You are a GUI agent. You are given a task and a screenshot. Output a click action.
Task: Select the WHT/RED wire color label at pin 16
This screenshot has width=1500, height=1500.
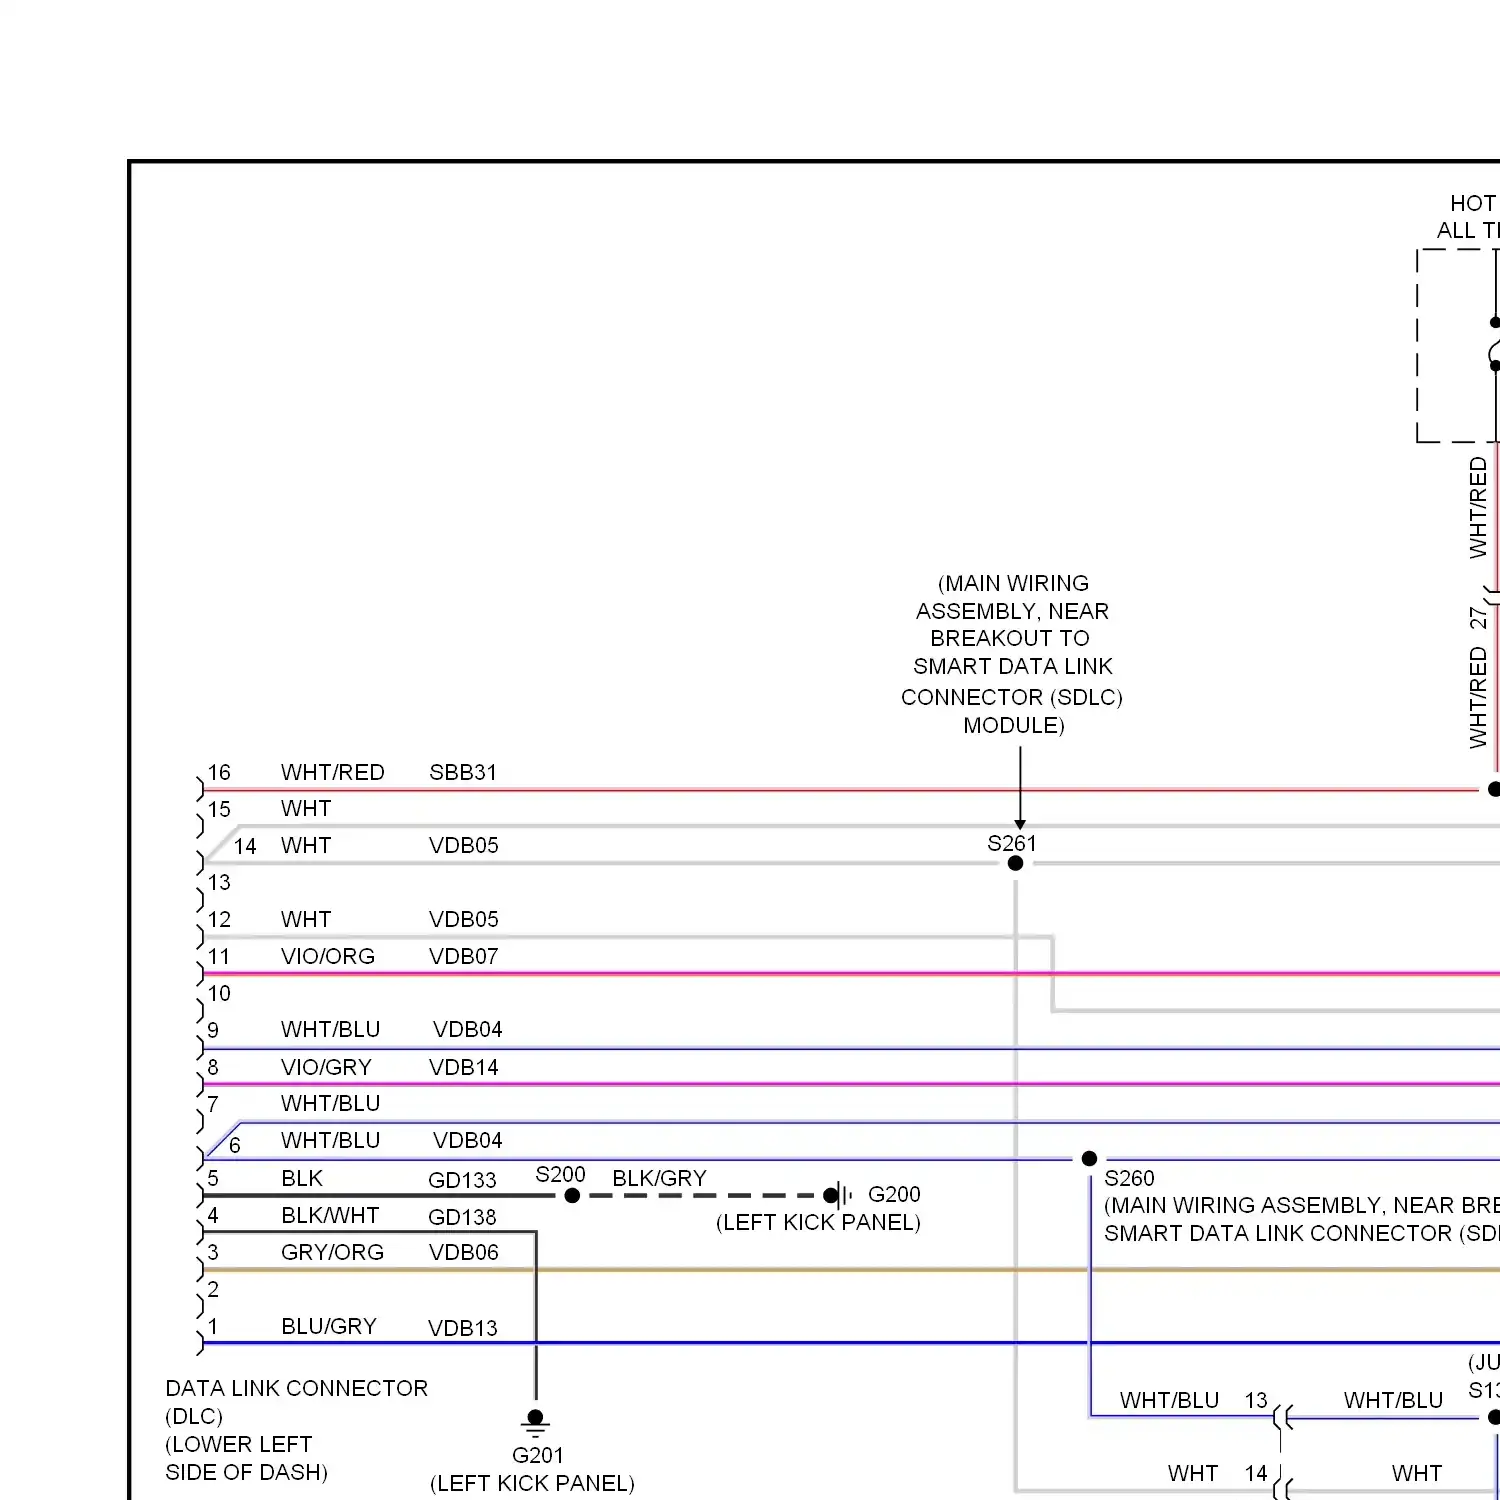pyautogui.click(x=332, y=772)
